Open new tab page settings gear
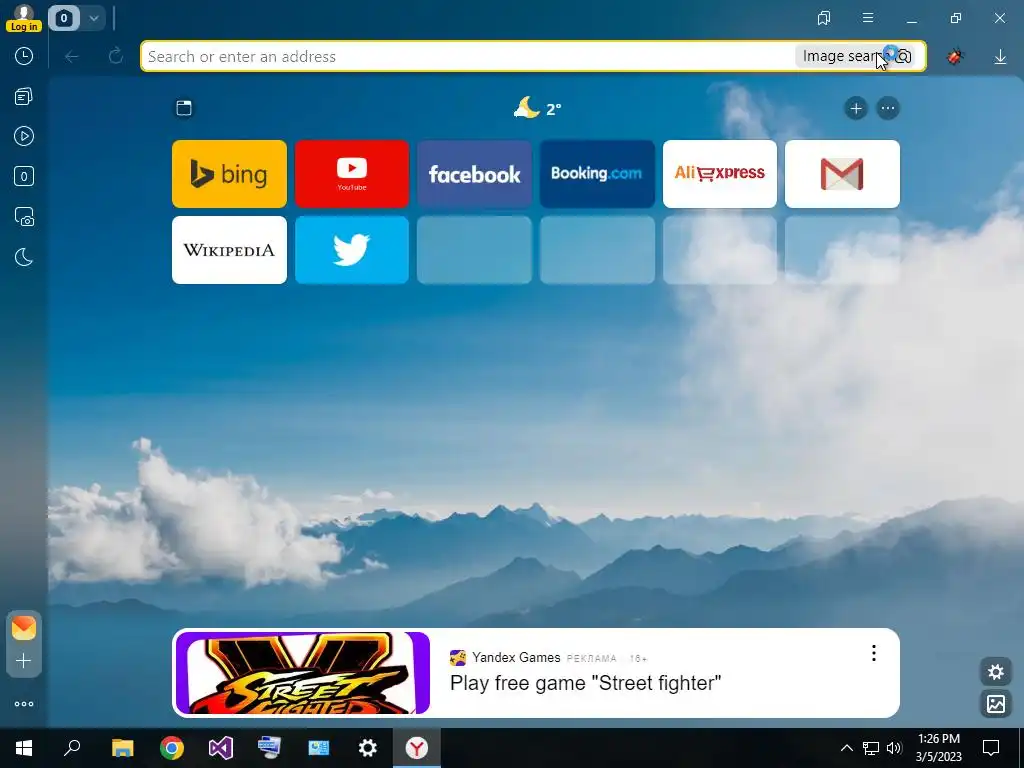The width and height of the screenshot is (1024, 768). 996,672
